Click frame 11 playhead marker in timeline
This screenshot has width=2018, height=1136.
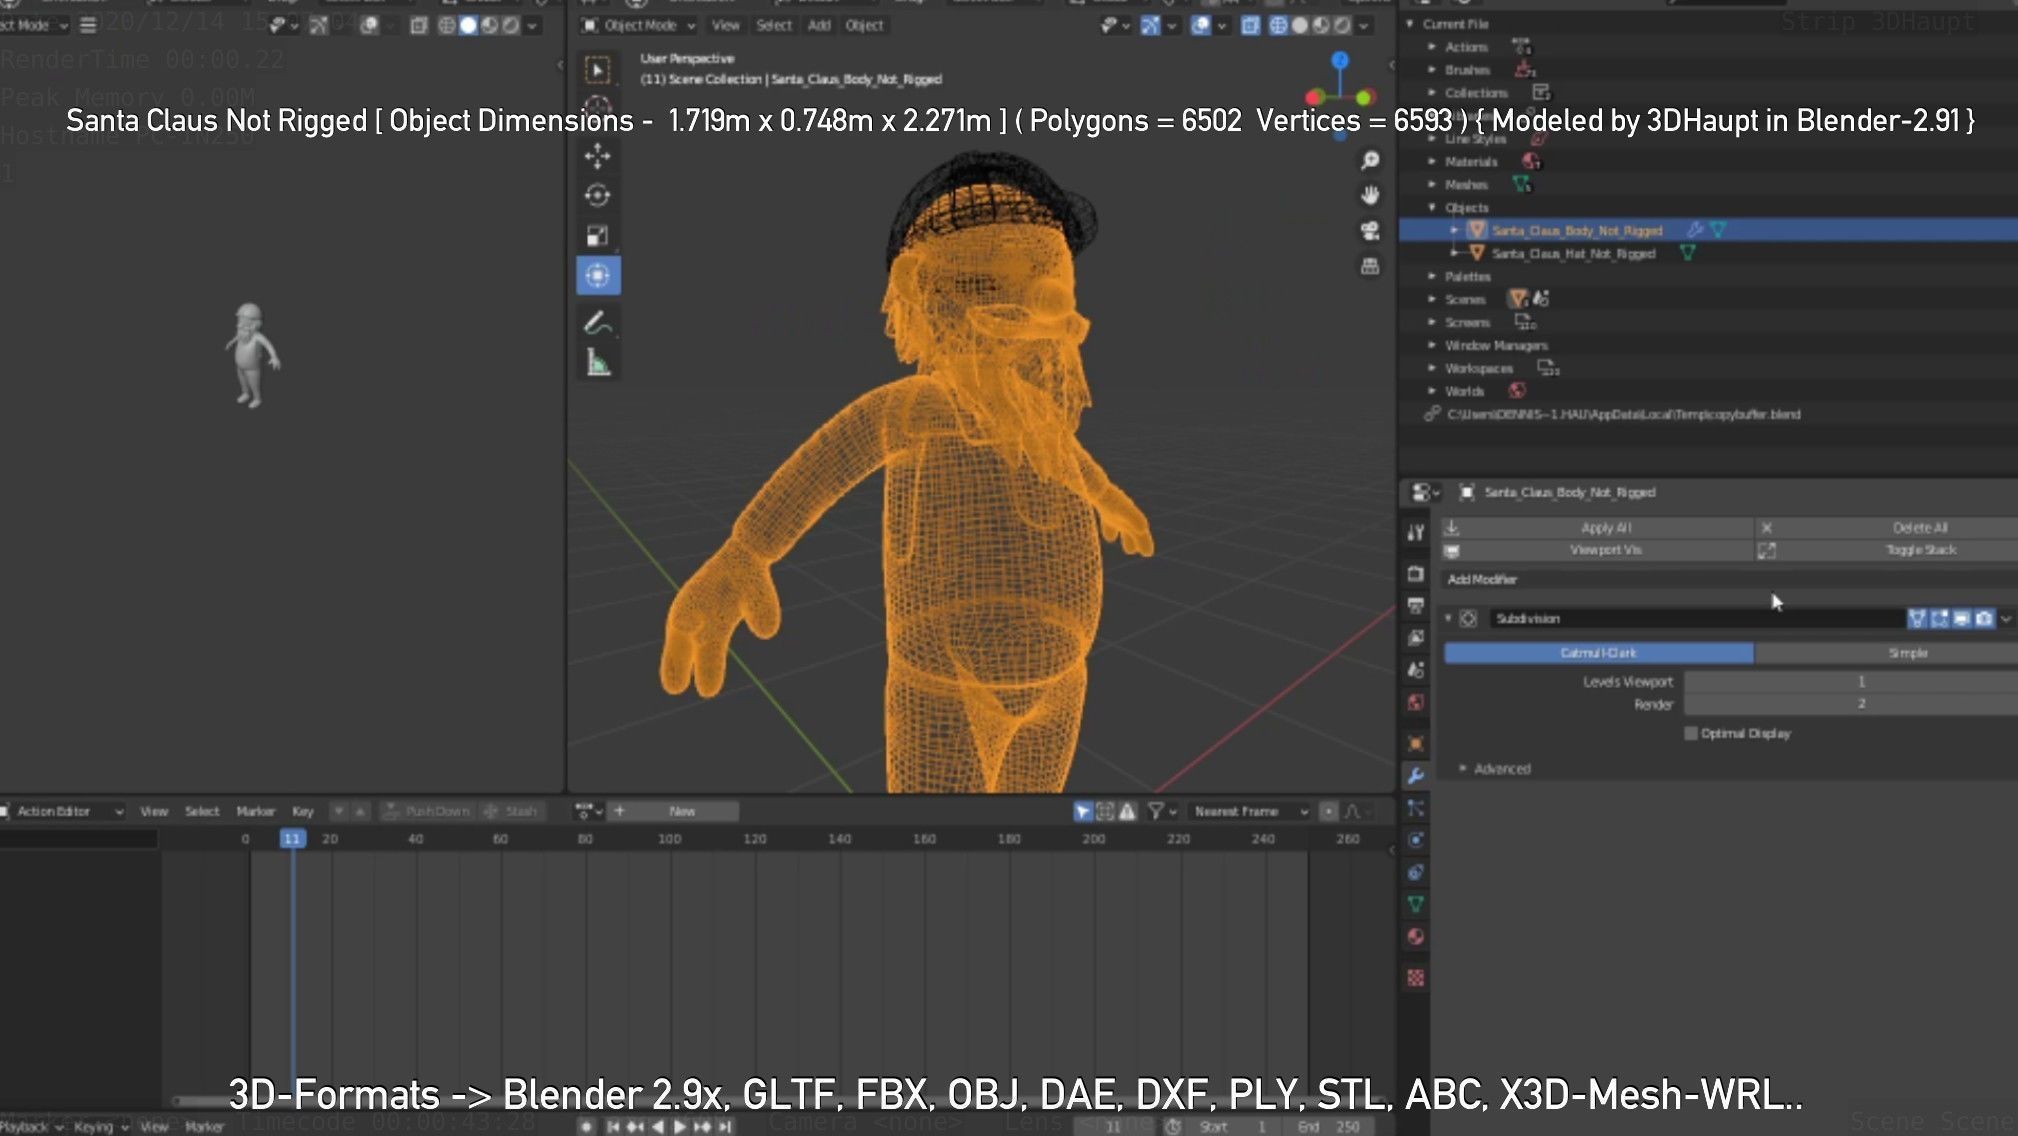[x=292, y=839]
